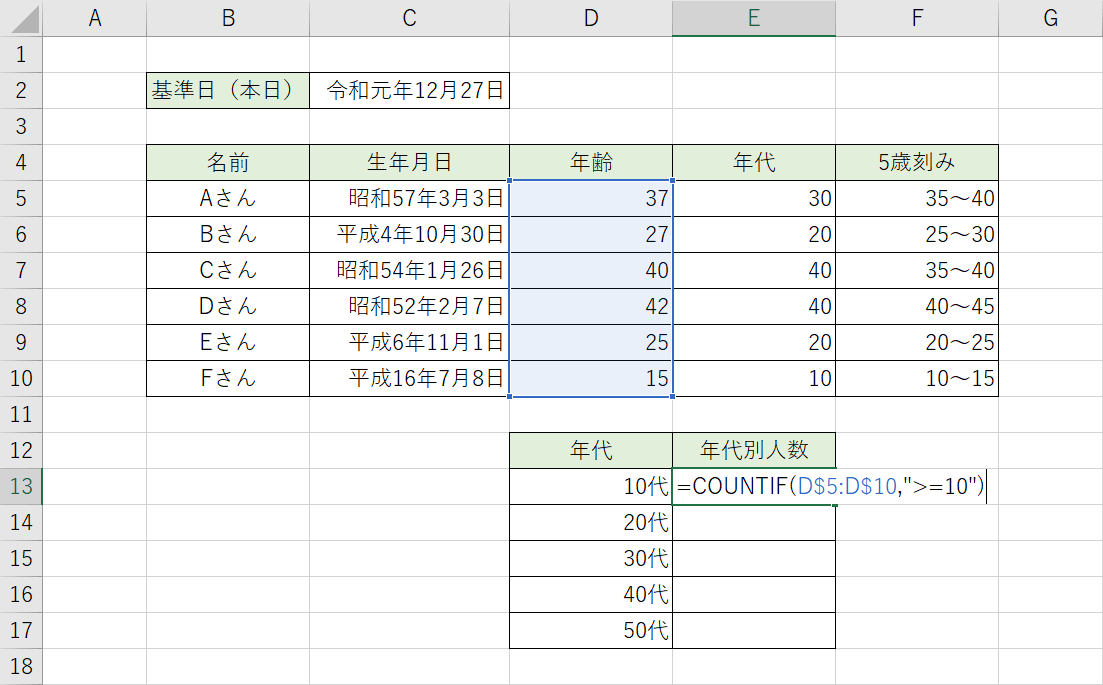Click the 年代 header in row 4
Screen dimensions: 1103x685
[x=754, y=162]
